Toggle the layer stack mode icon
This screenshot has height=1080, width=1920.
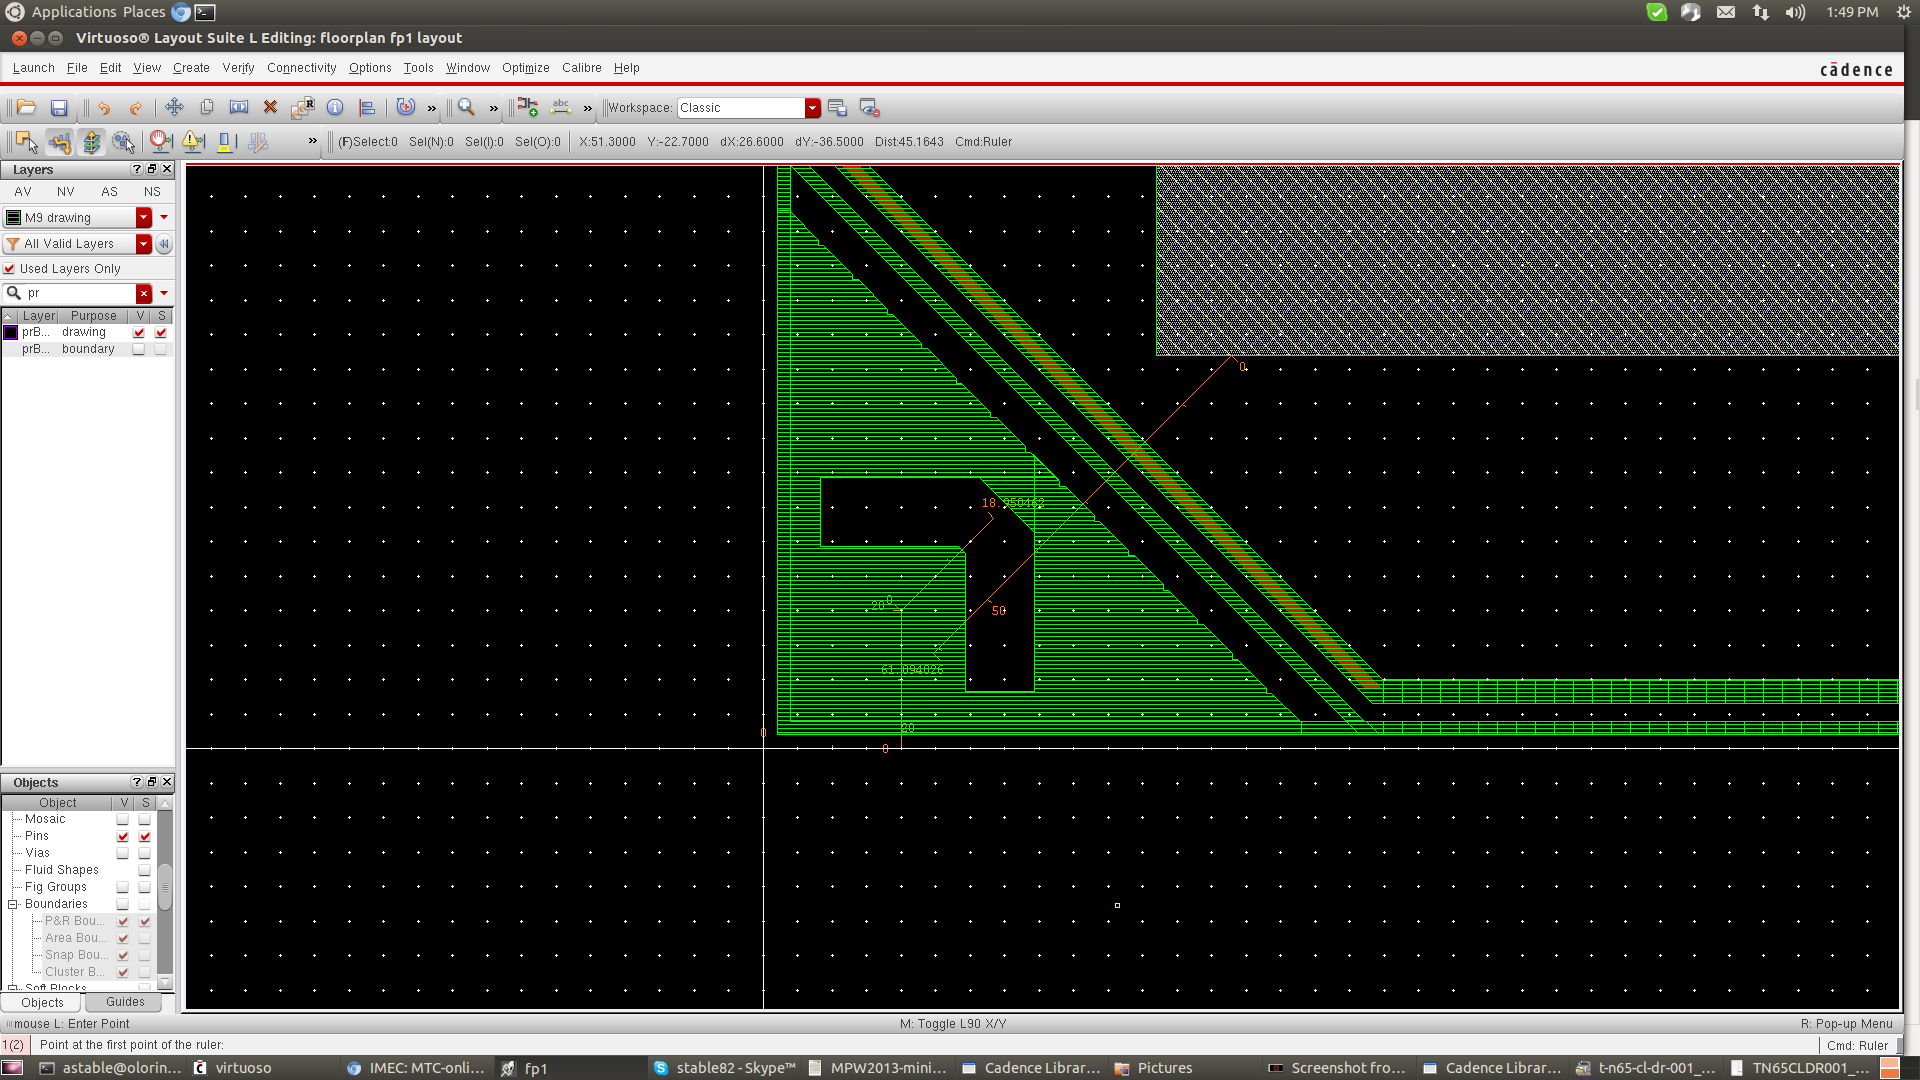[x=92, y=142]
